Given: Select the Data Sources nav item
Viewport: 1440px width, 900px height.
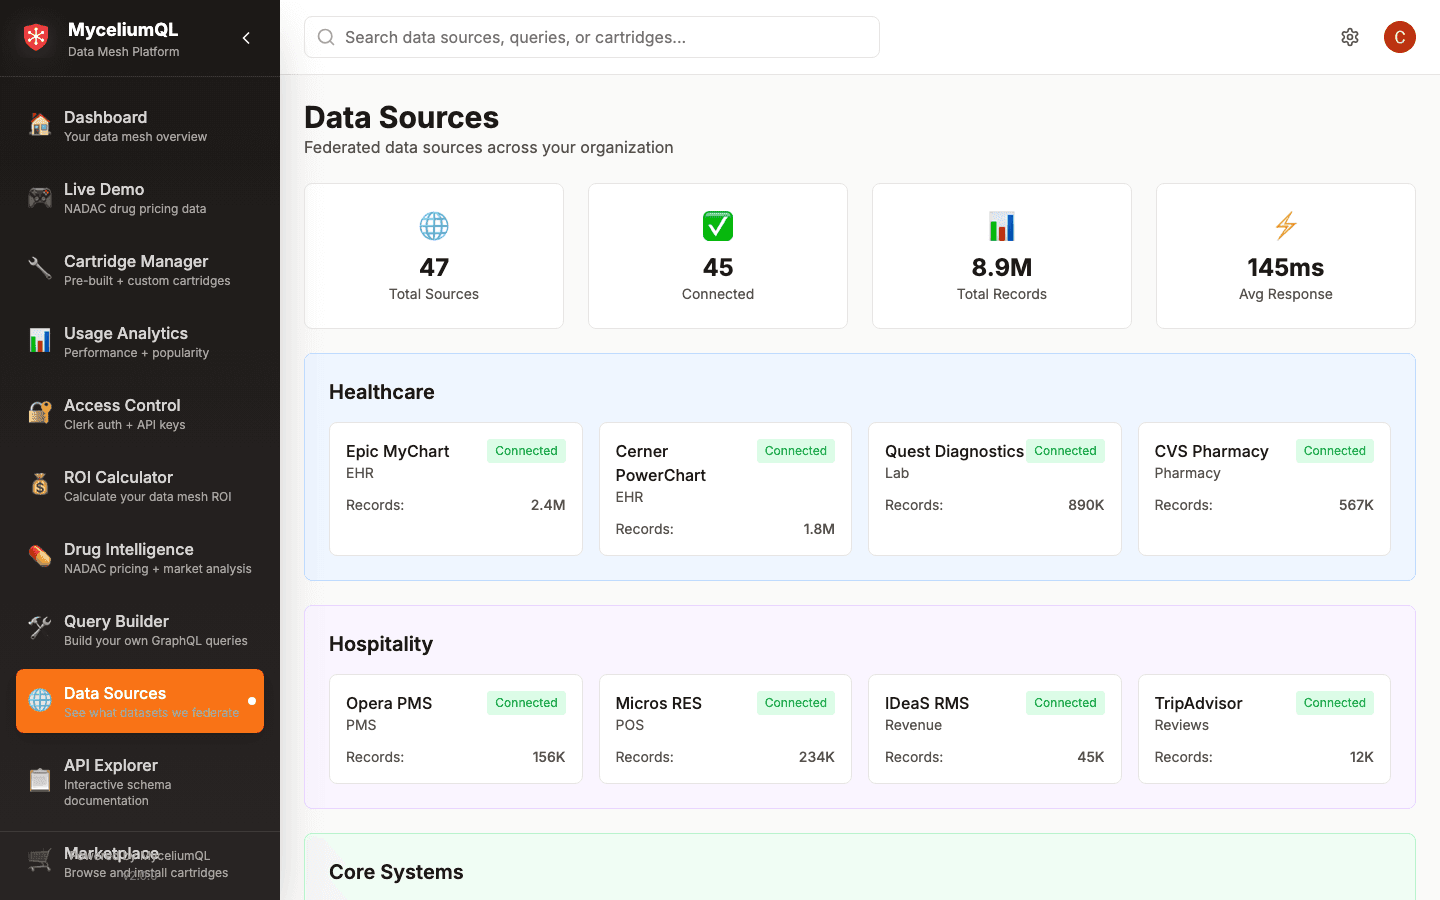Looking at the screenshot, I should tap(140, 701).
